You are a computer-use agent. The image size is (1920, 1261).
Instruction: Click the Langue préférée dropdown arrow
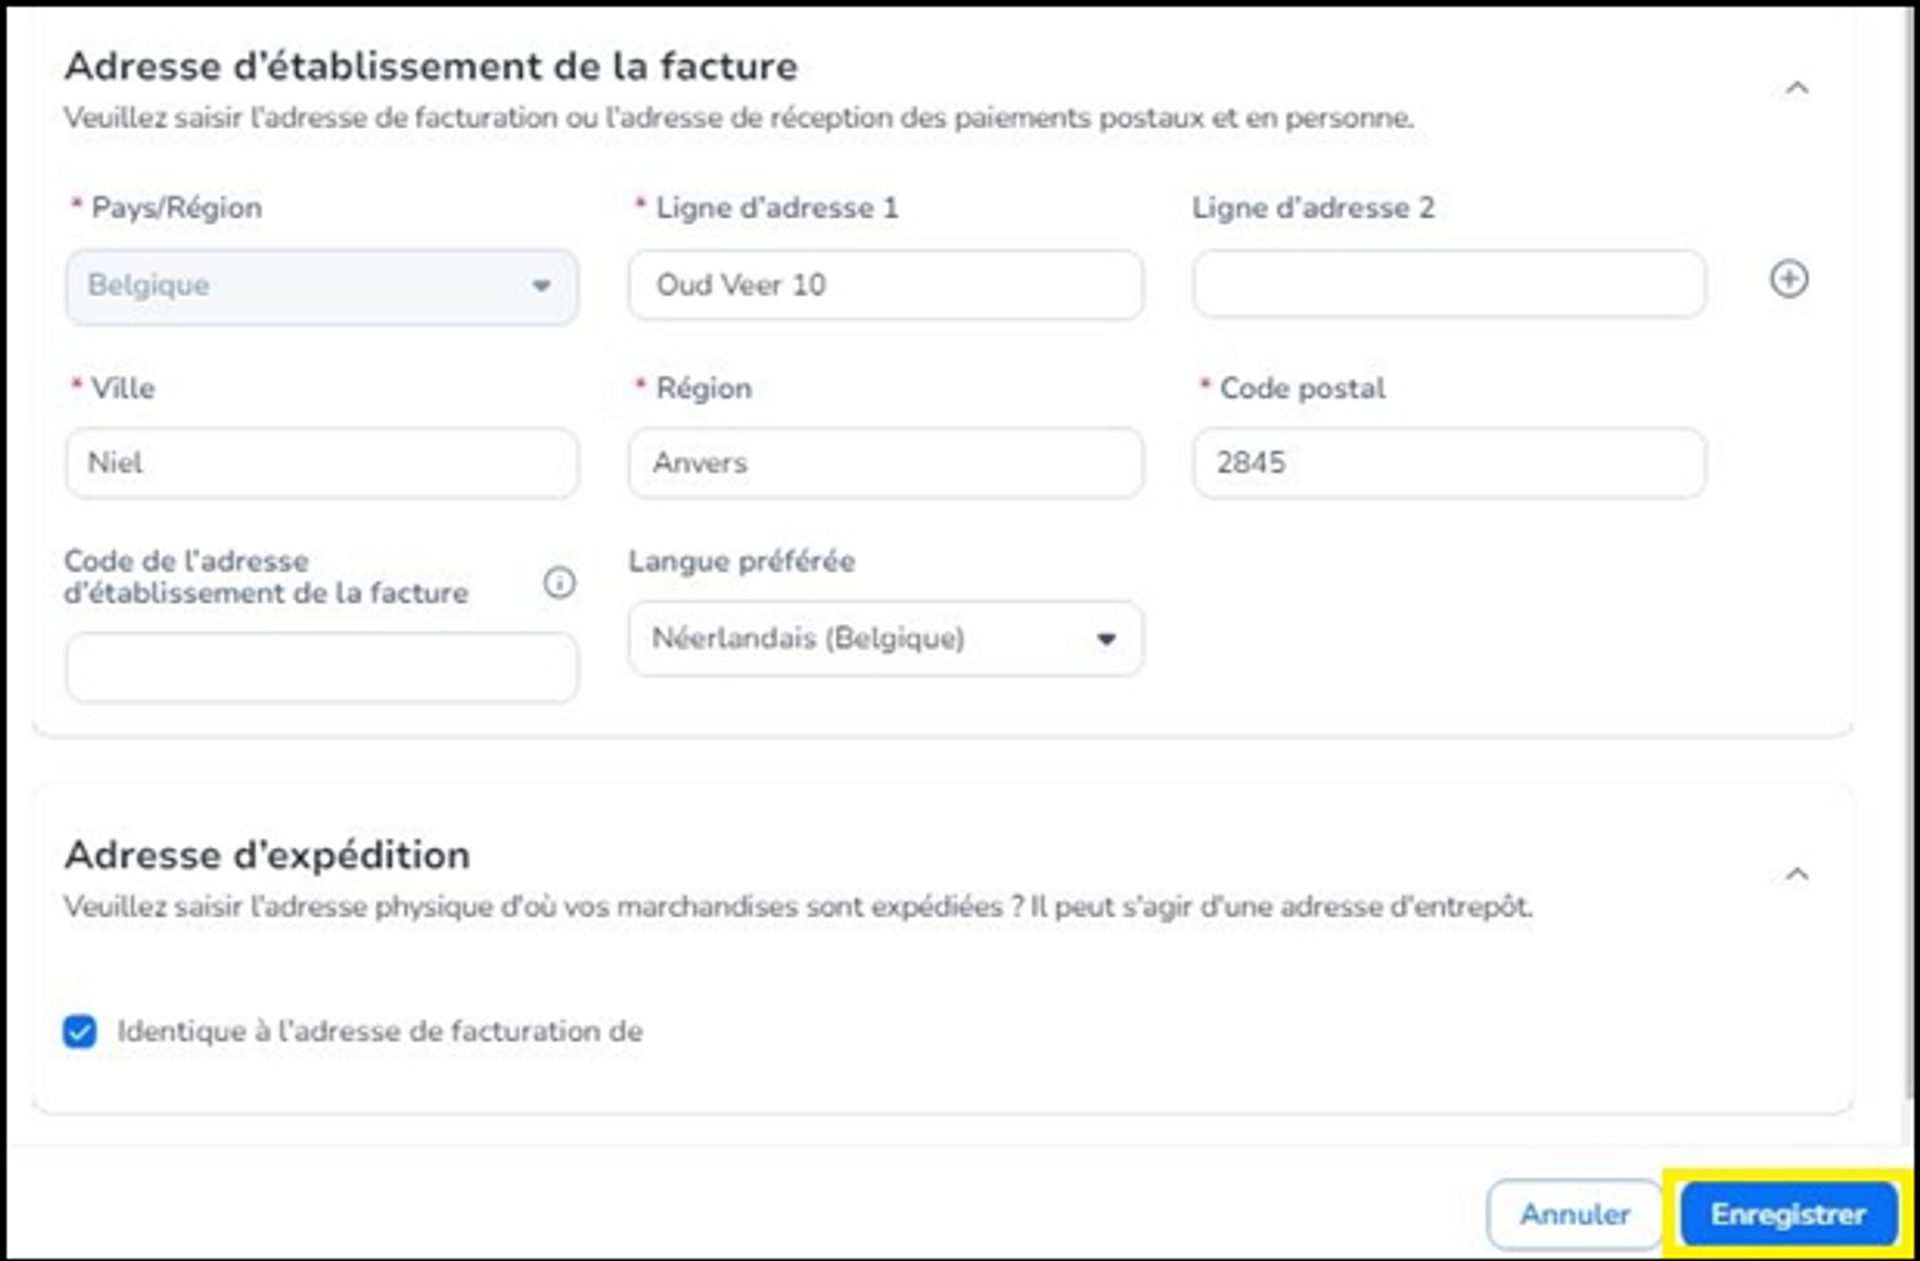click(1106, 639)
